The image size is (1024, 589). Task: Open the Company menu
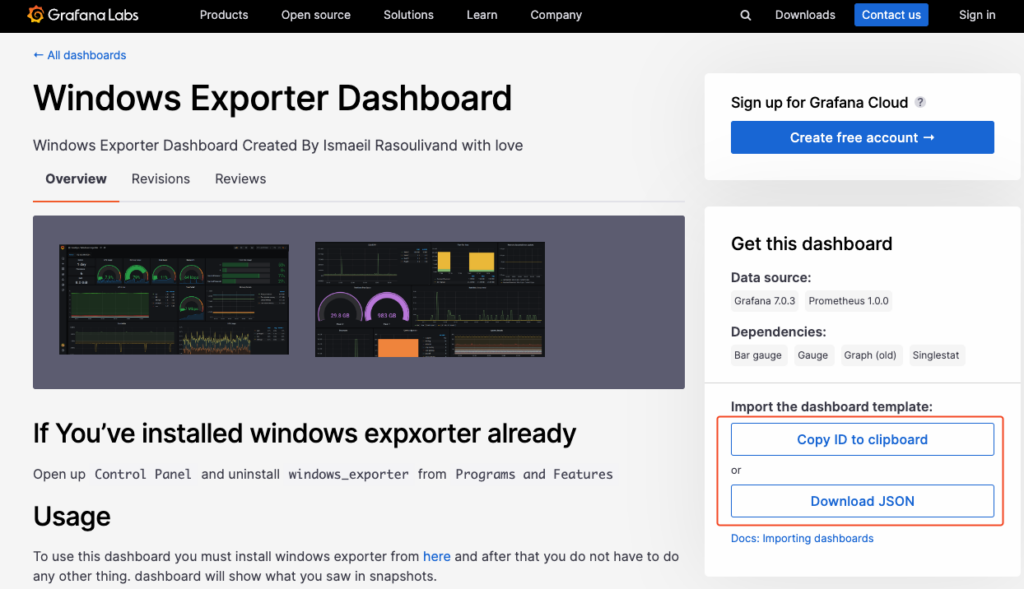(556, 15)
